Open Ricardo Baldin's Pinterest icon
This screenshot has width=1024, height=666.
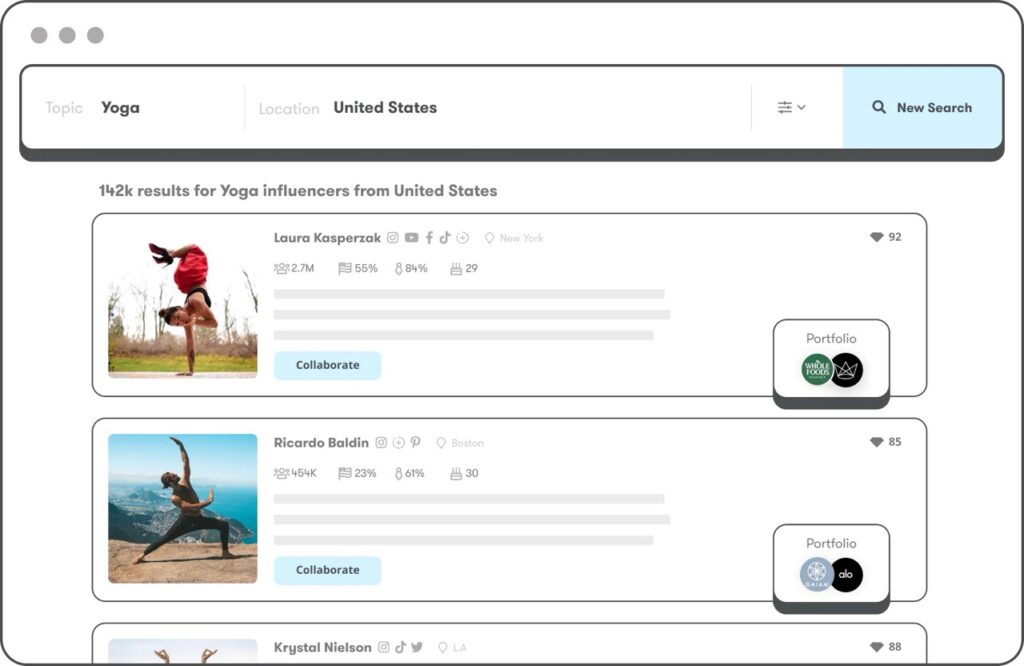(x=415, y=443)
